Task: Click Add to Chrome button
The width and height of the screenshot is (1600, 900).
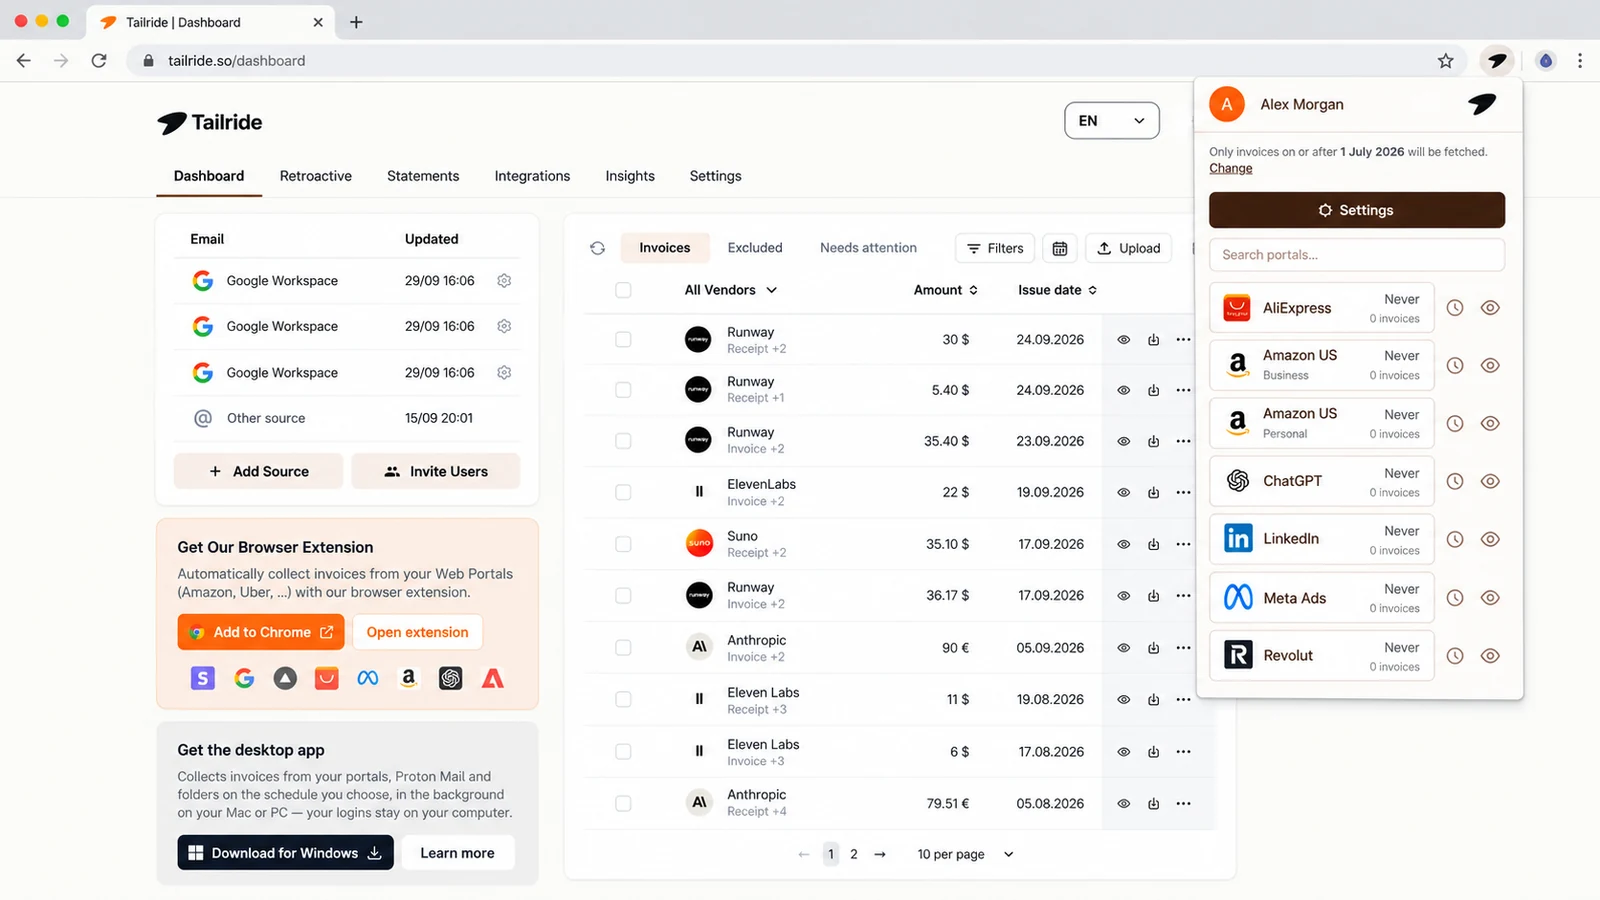Action: point(261,632)
